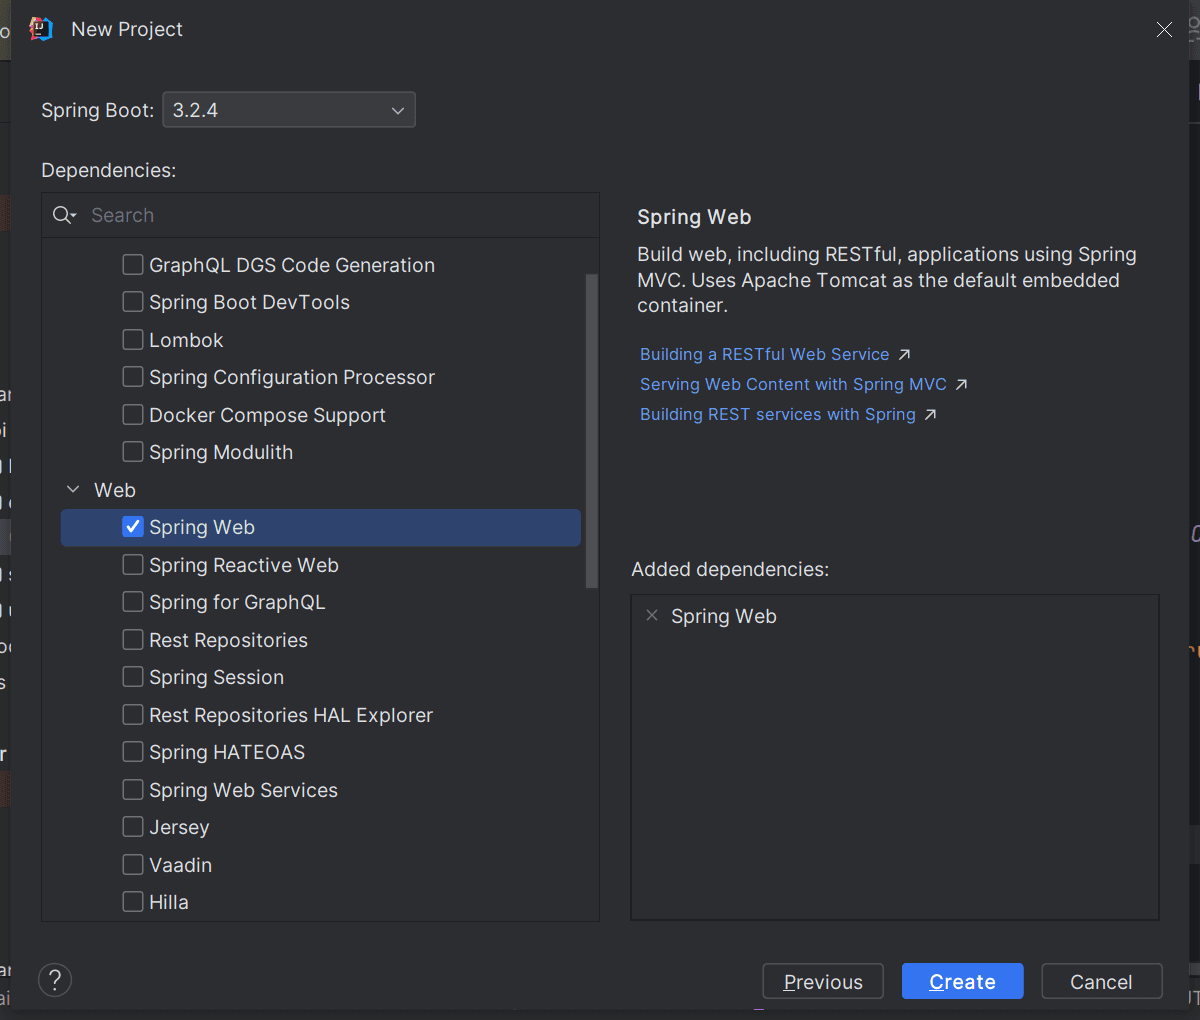Check Spring Reactive Web

133,565
